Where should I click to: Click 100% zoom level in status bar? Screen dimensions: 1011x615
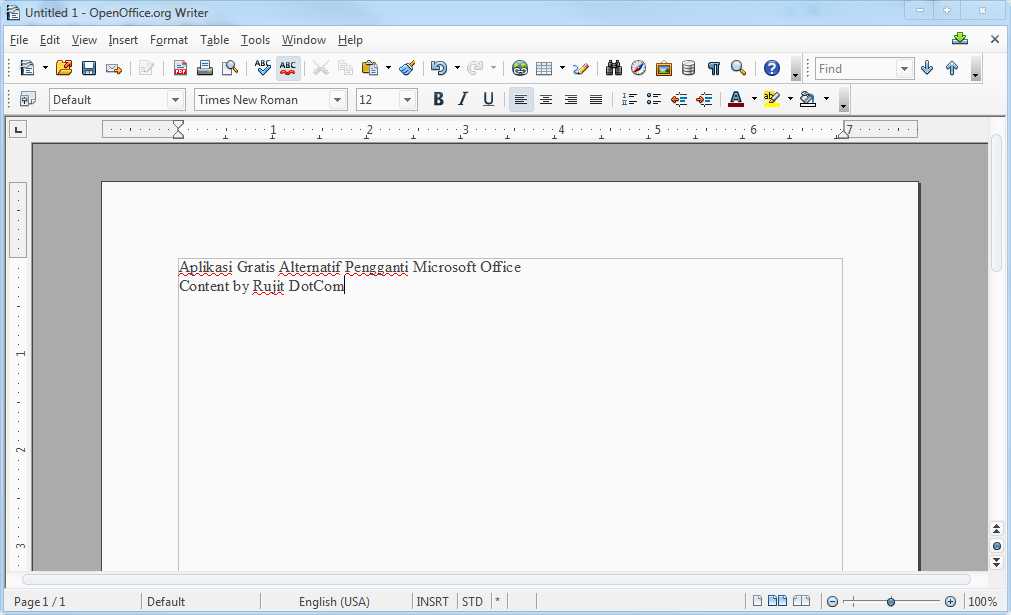pyautogui.click(x=983, y=601)
